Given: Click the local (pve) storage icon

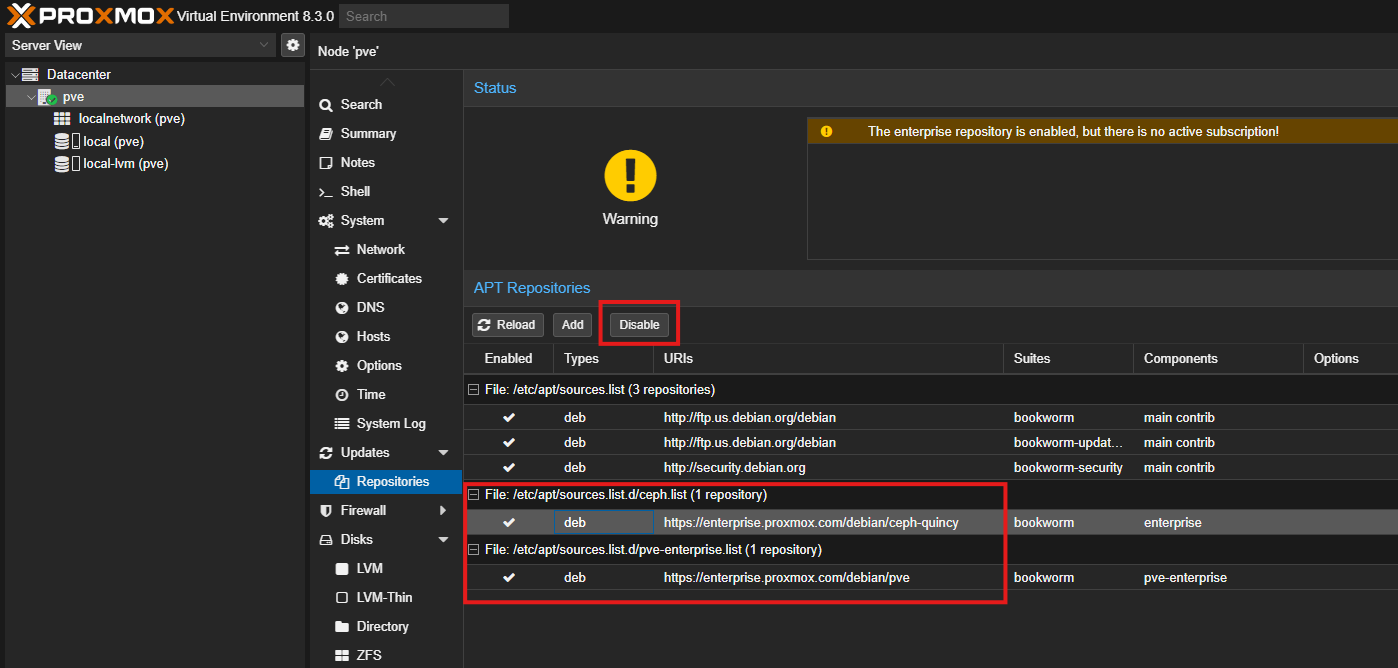Looking at the screenshot, I should 66,142.
